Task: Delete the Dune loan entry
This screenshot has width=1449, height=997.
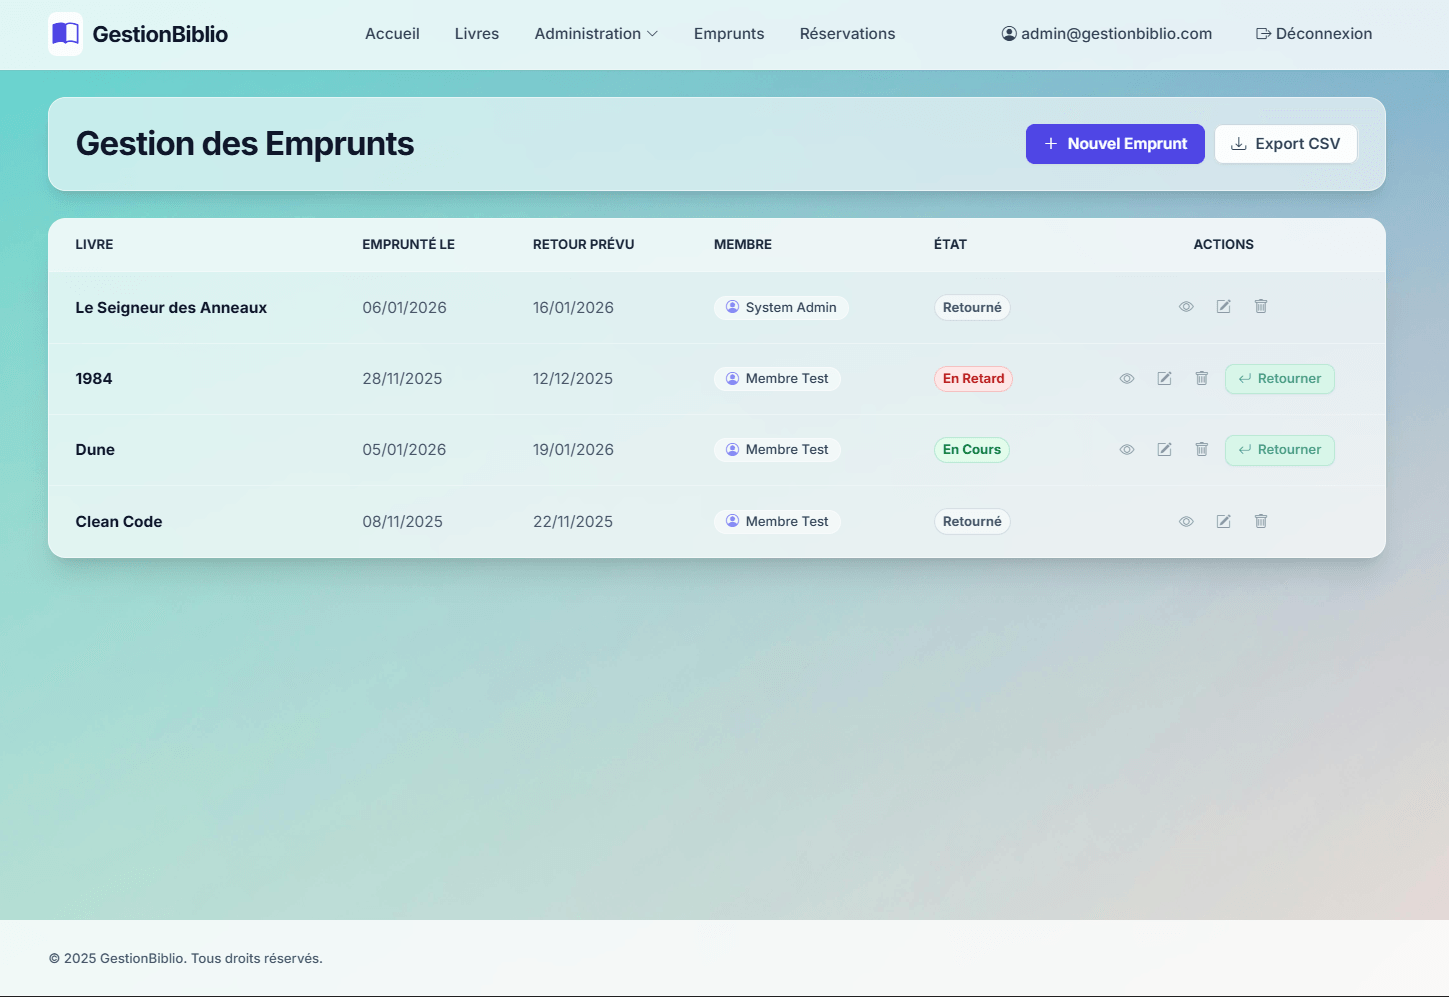Action: 1202,450
